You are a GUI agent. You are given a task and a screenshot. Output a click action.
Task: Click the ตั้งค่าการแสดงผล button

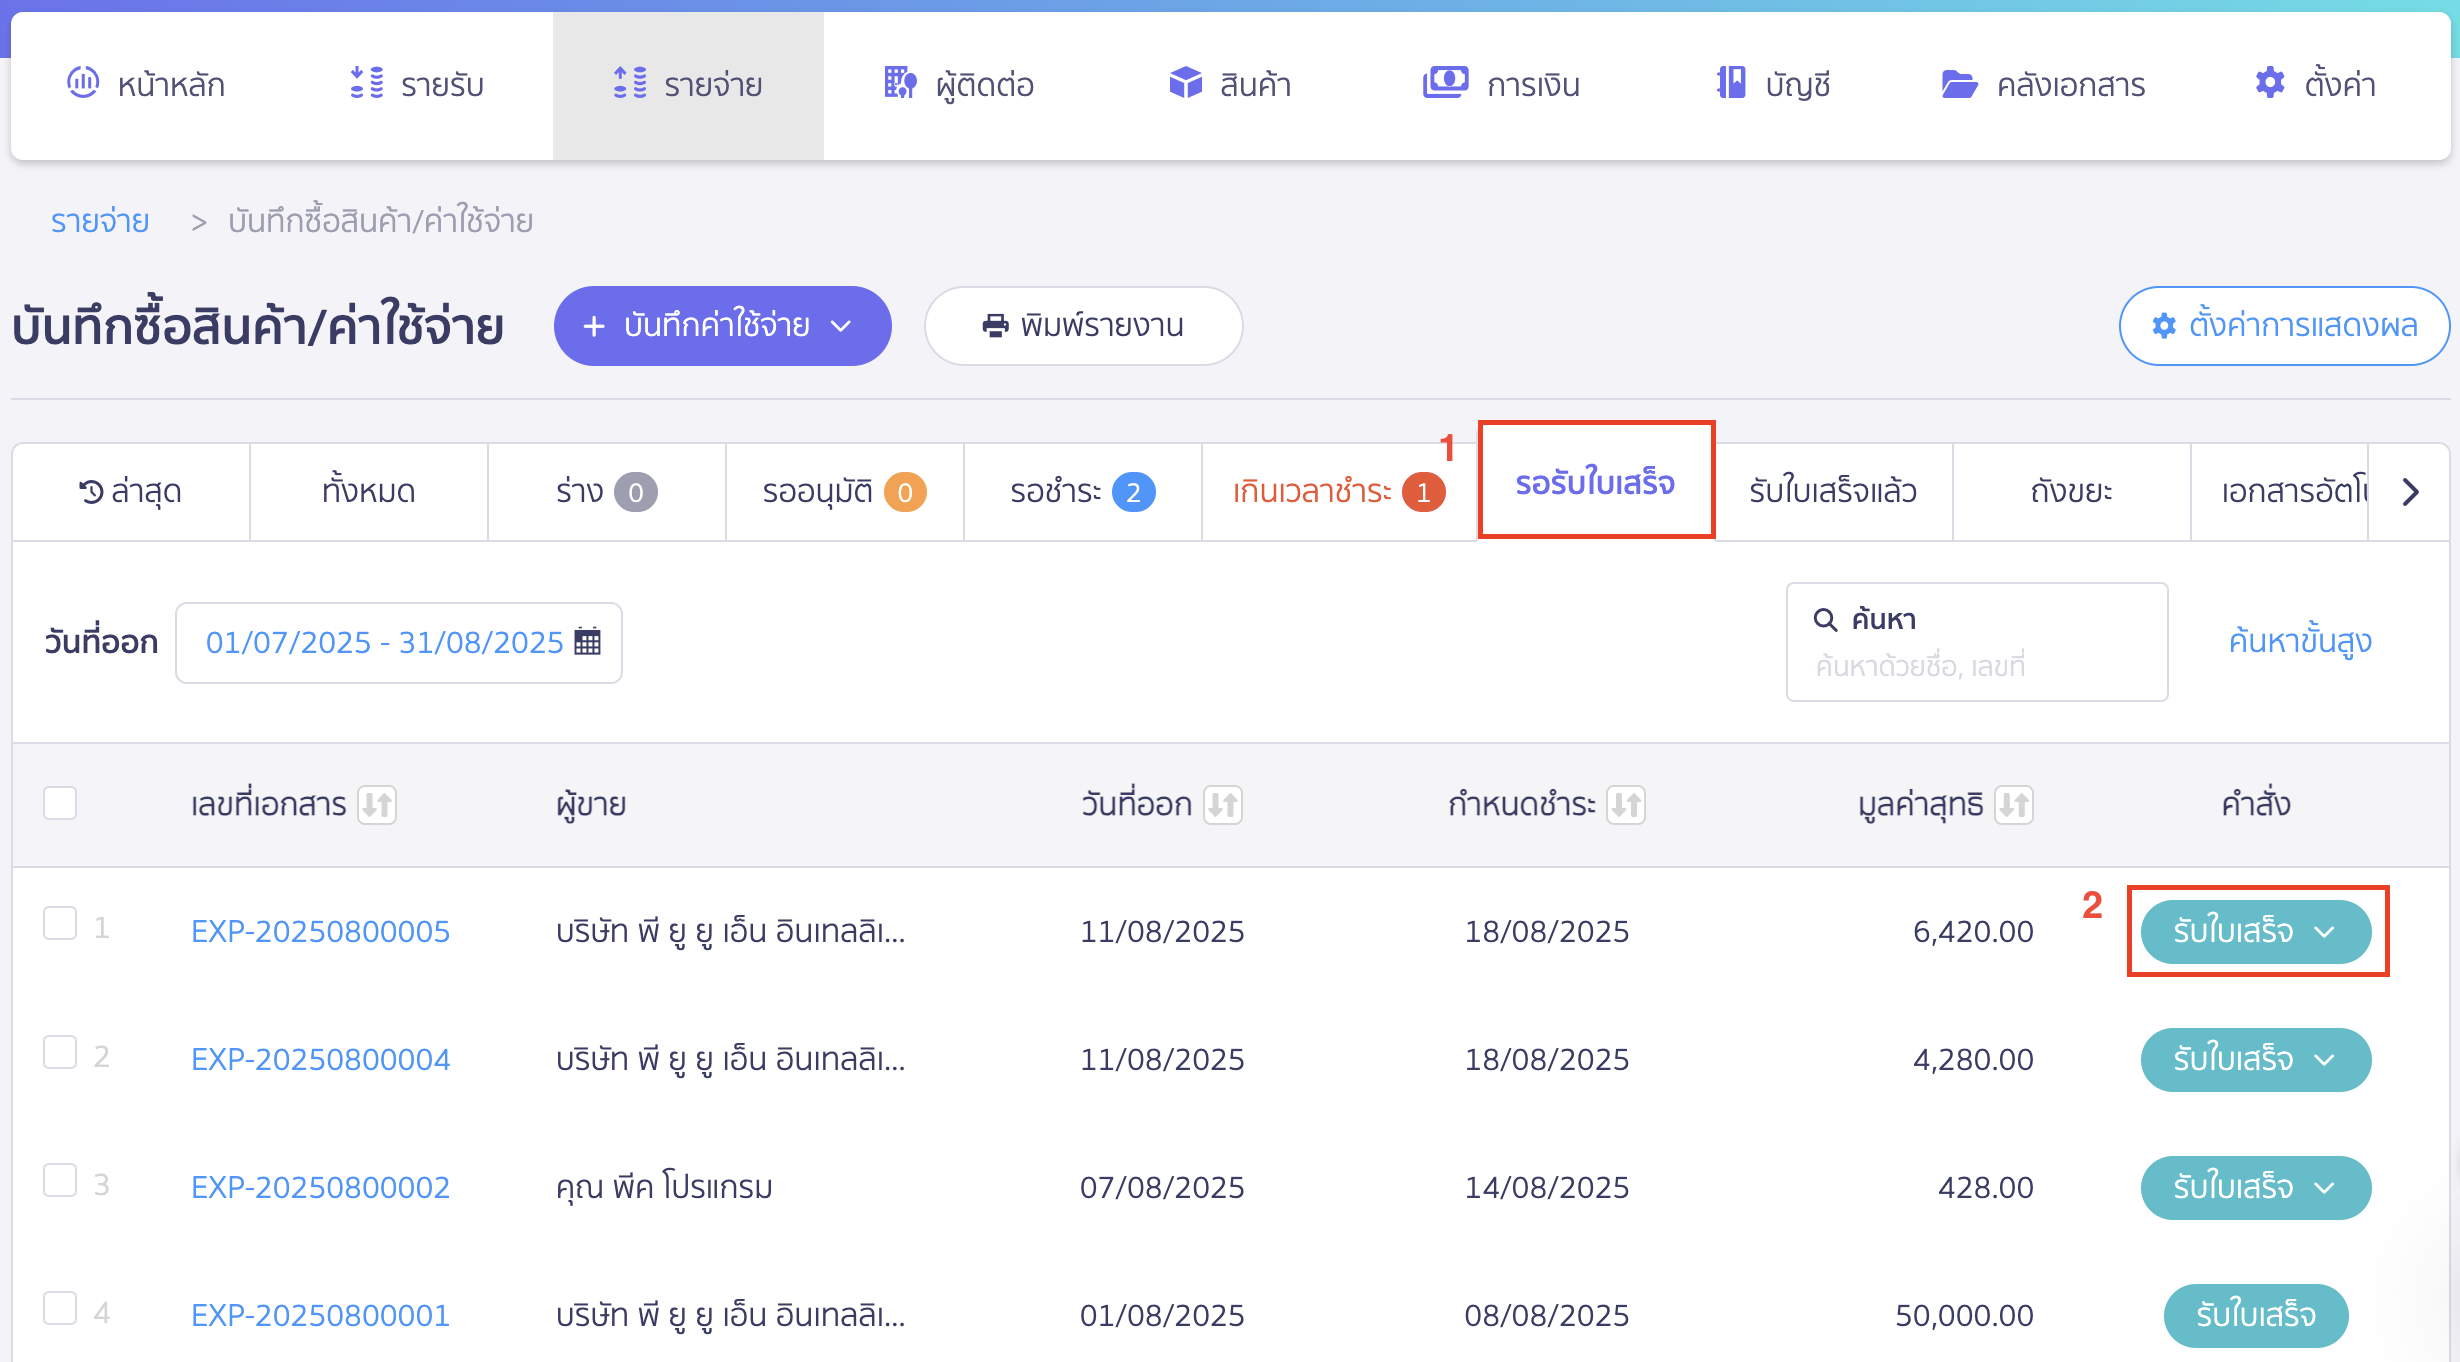point(2284,326)
